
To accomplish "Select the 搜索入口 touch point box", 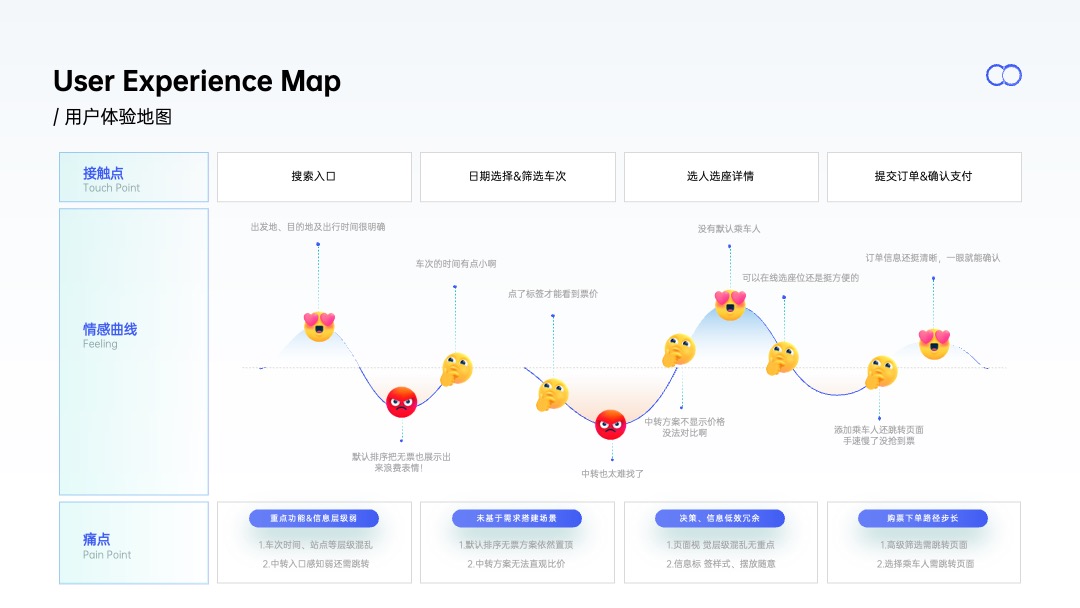I will [x=314, y=177].
